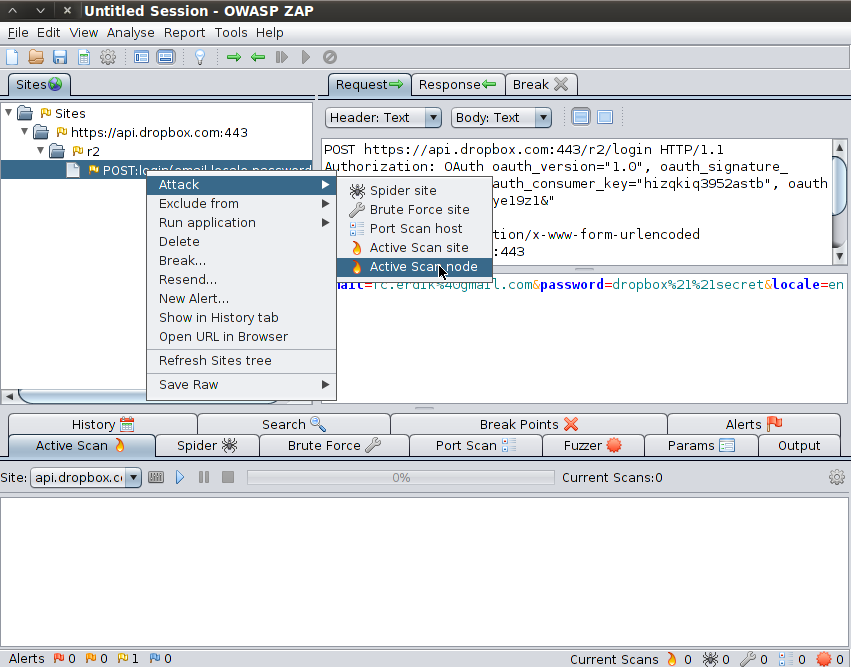Switch to the Brute Force tab
The image size is (851, 667).
[334, 446]
